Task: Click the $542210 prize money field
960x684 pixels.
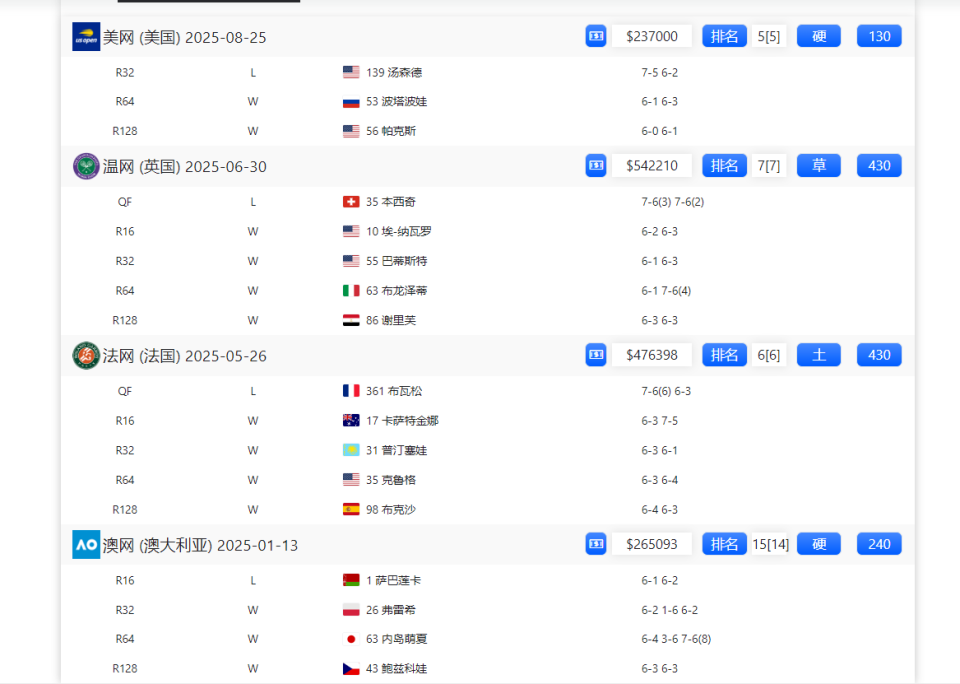Action: [652, 165]
